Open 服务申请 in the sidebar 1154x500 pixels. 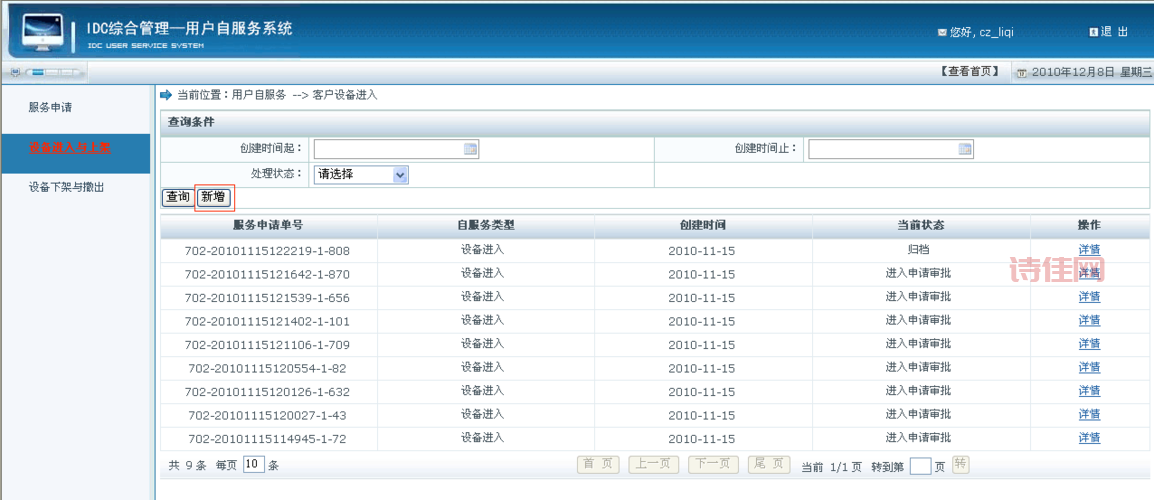(x=50, y=108)
